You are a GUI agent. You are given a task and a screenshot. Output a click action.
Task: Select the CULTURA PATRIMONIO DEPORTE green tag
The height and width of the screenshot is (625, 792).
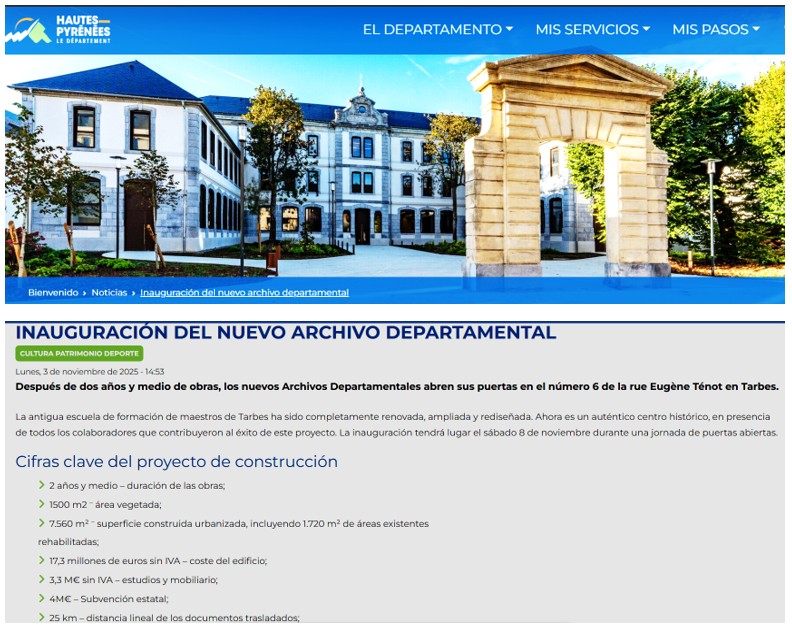(x=80, y=353)
